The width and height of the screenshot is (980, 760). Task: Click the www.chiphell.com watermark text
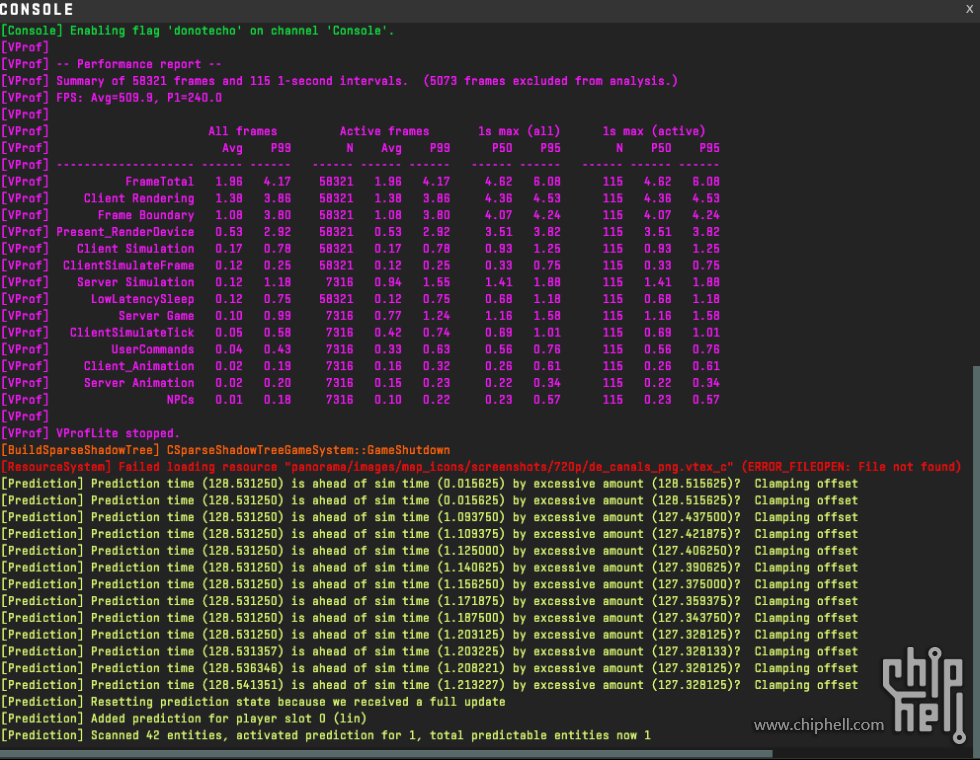[x=818, y=725]
